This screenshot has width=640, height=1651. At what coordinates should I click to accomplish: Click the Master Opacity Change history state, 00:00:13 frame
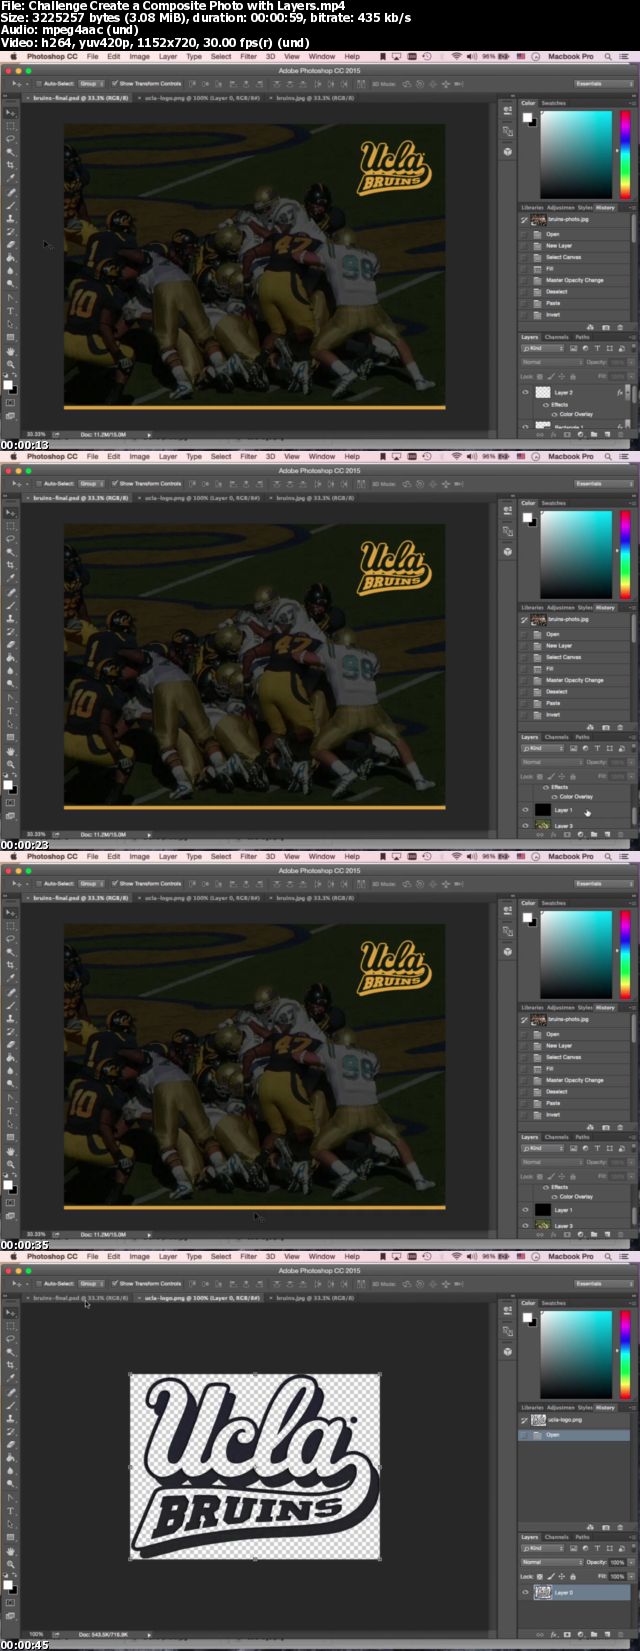click(575, 280)
